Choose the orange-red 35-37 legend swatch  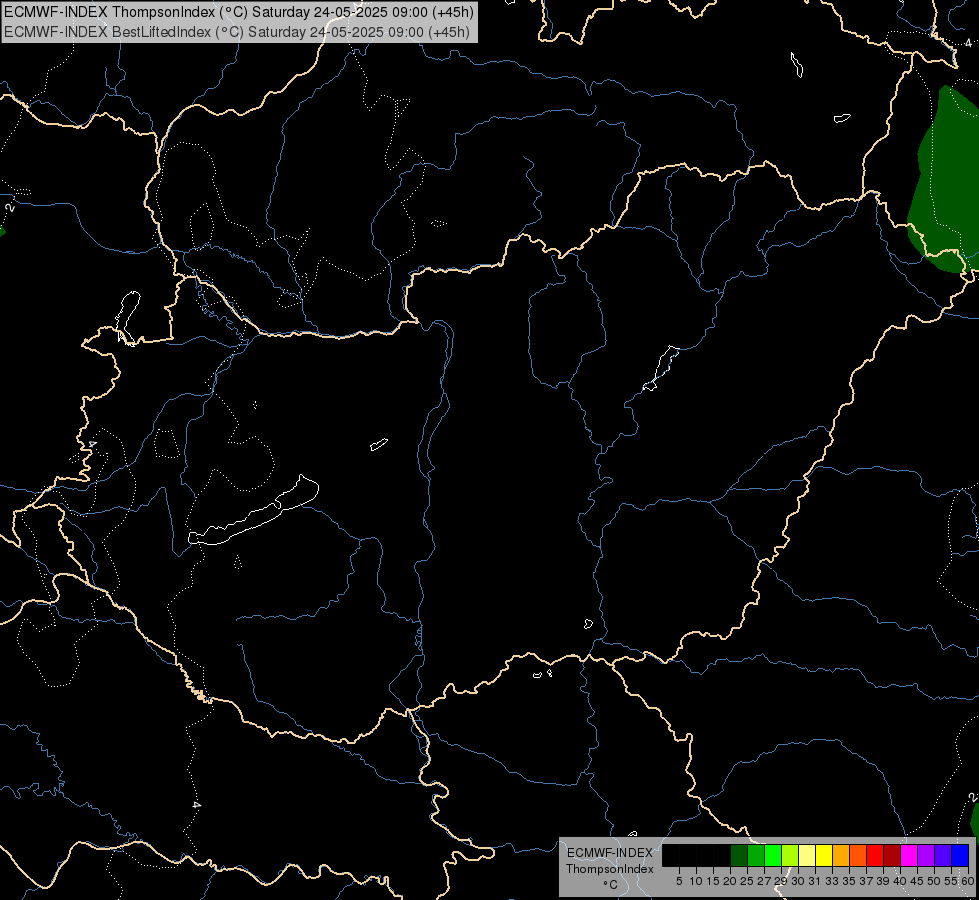tap(858, 855)
